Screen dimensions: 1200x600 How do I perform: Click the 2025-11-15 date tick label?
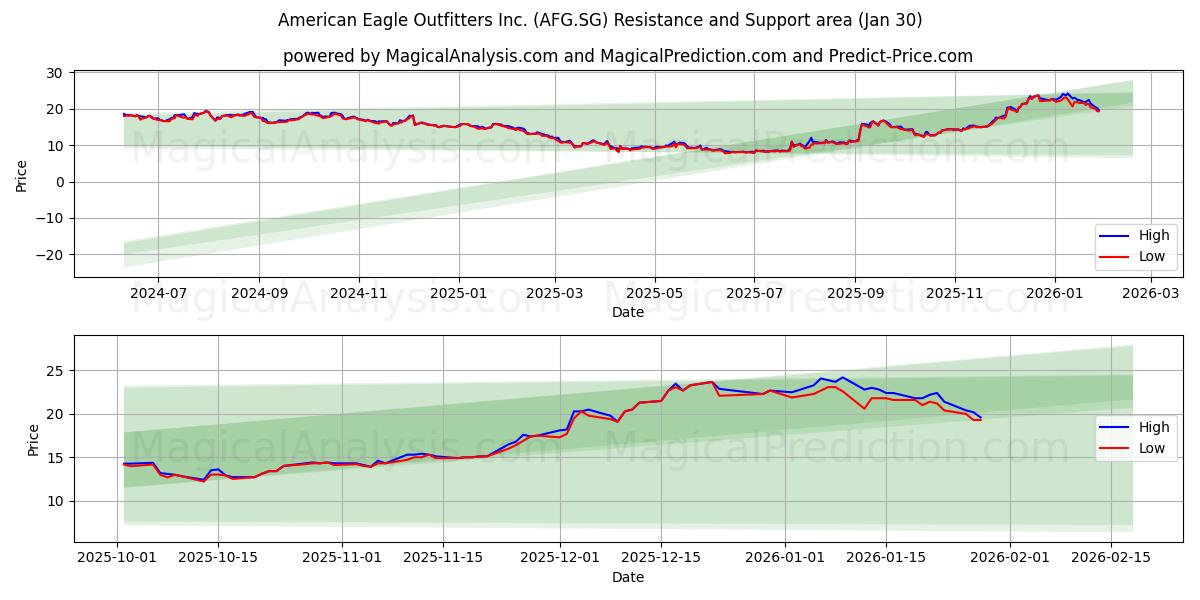(x=443, y=559)
